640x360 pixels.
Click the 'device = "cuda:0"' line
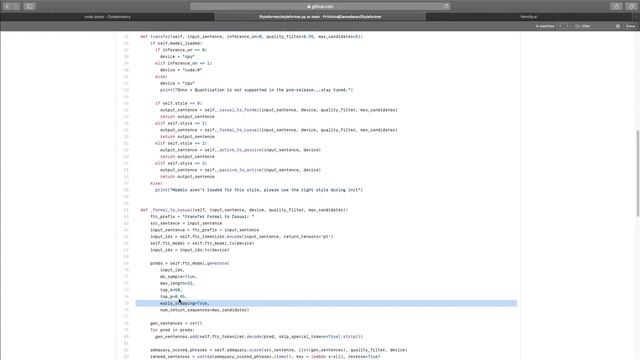pos(181,70)
